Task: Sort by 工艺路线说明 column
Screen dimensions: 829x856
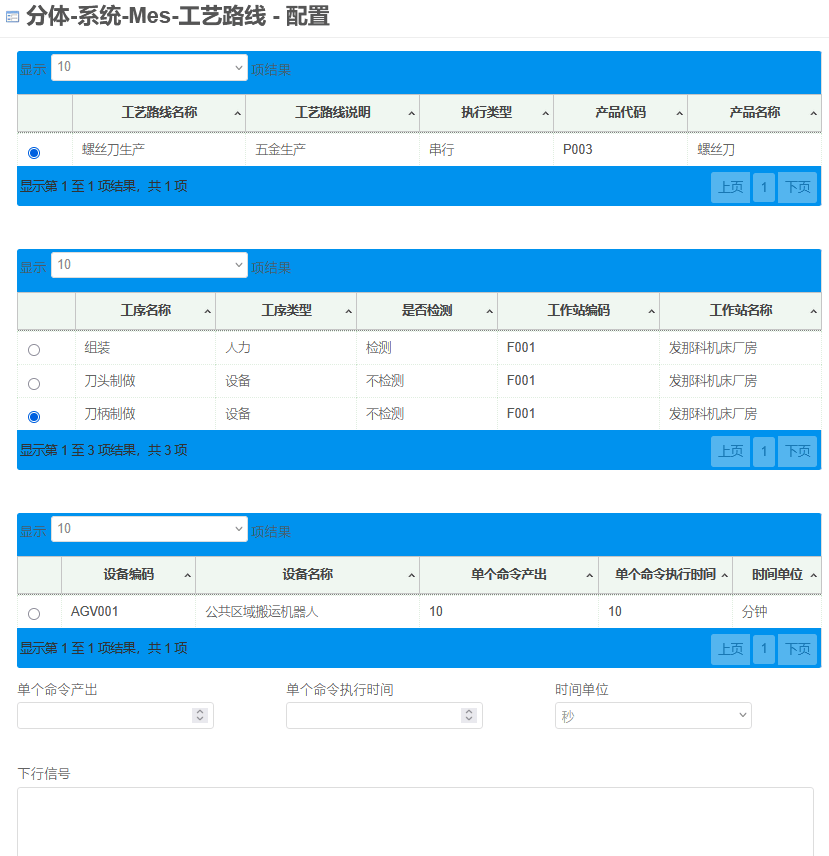Action: [332, 113]
